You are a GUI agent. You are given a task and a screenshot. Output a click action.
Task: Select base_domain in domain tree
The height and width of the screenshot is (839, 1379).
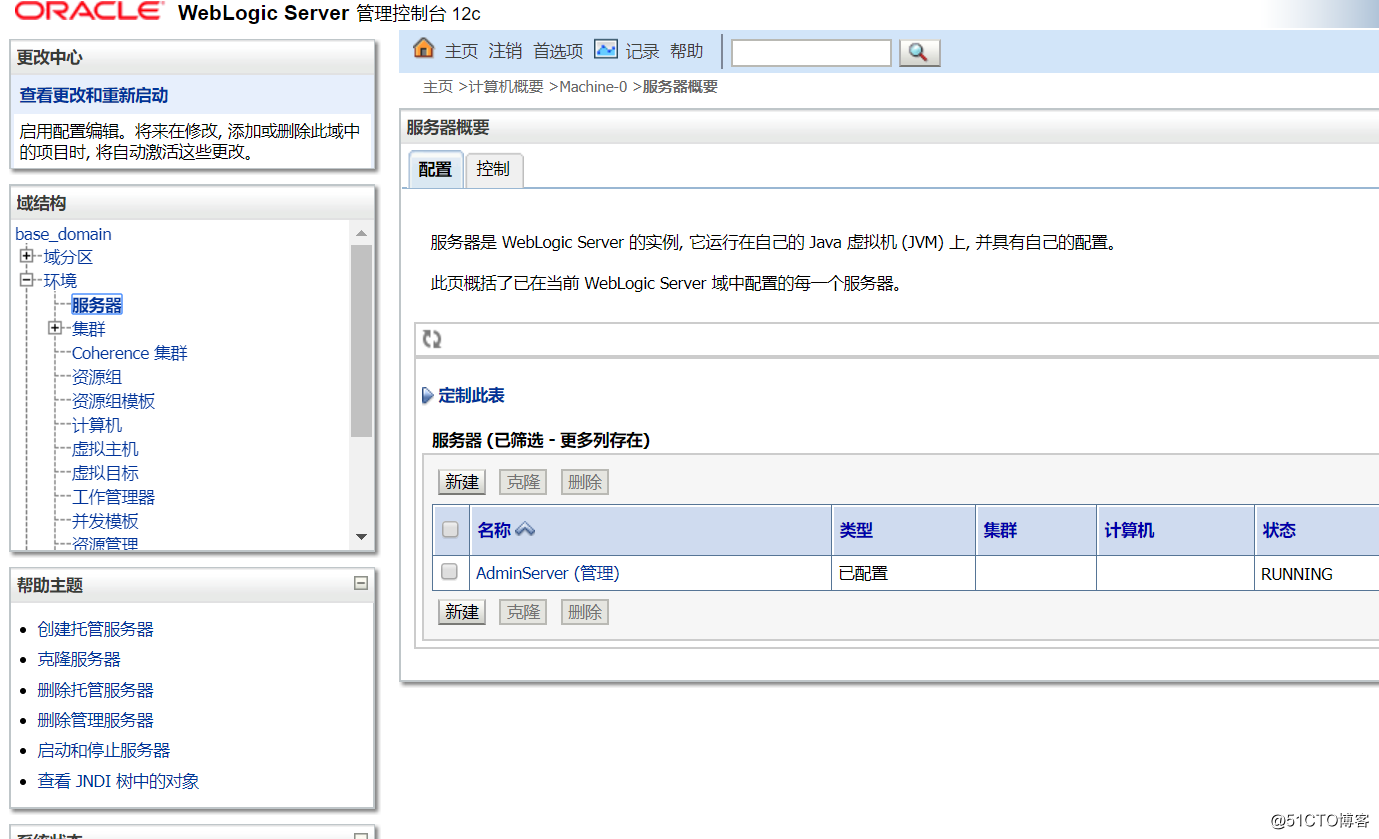(64, 234)
